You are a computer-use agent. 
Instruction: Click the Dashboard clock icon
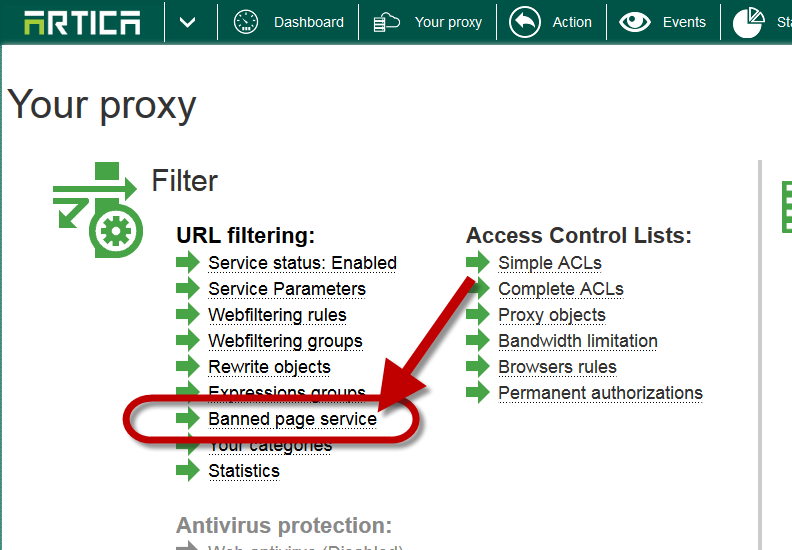(x=246, y=22)
